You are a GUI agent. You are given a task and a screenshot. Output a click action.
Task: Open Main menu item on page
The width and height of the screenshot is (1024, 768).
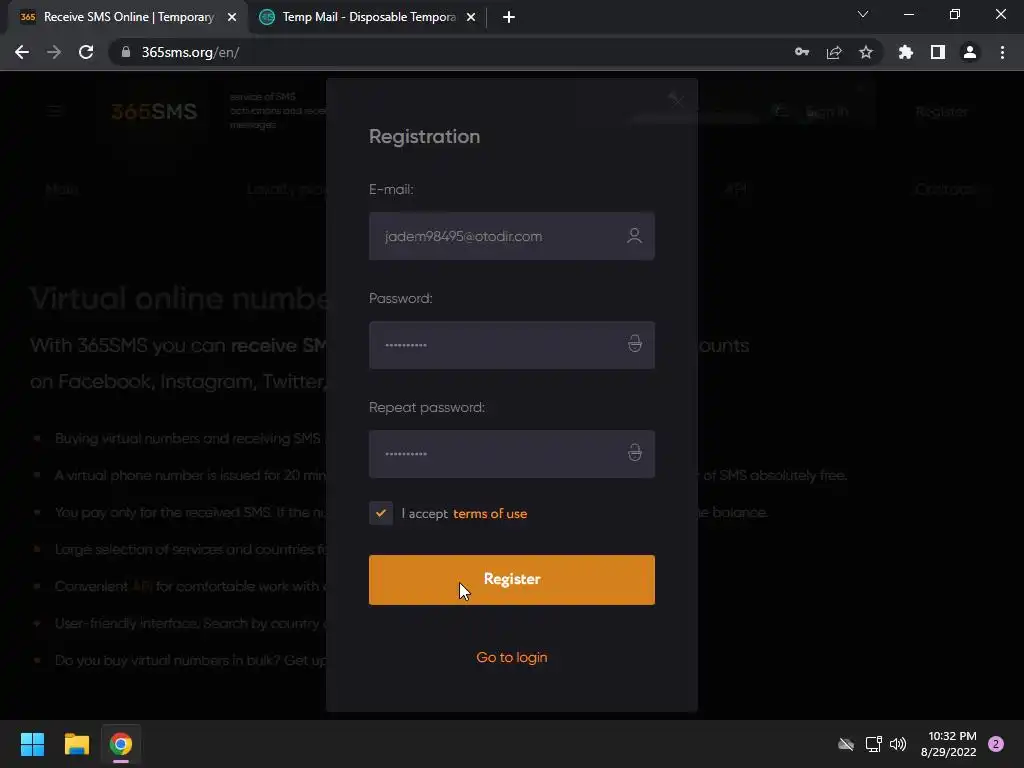(62, 189)
